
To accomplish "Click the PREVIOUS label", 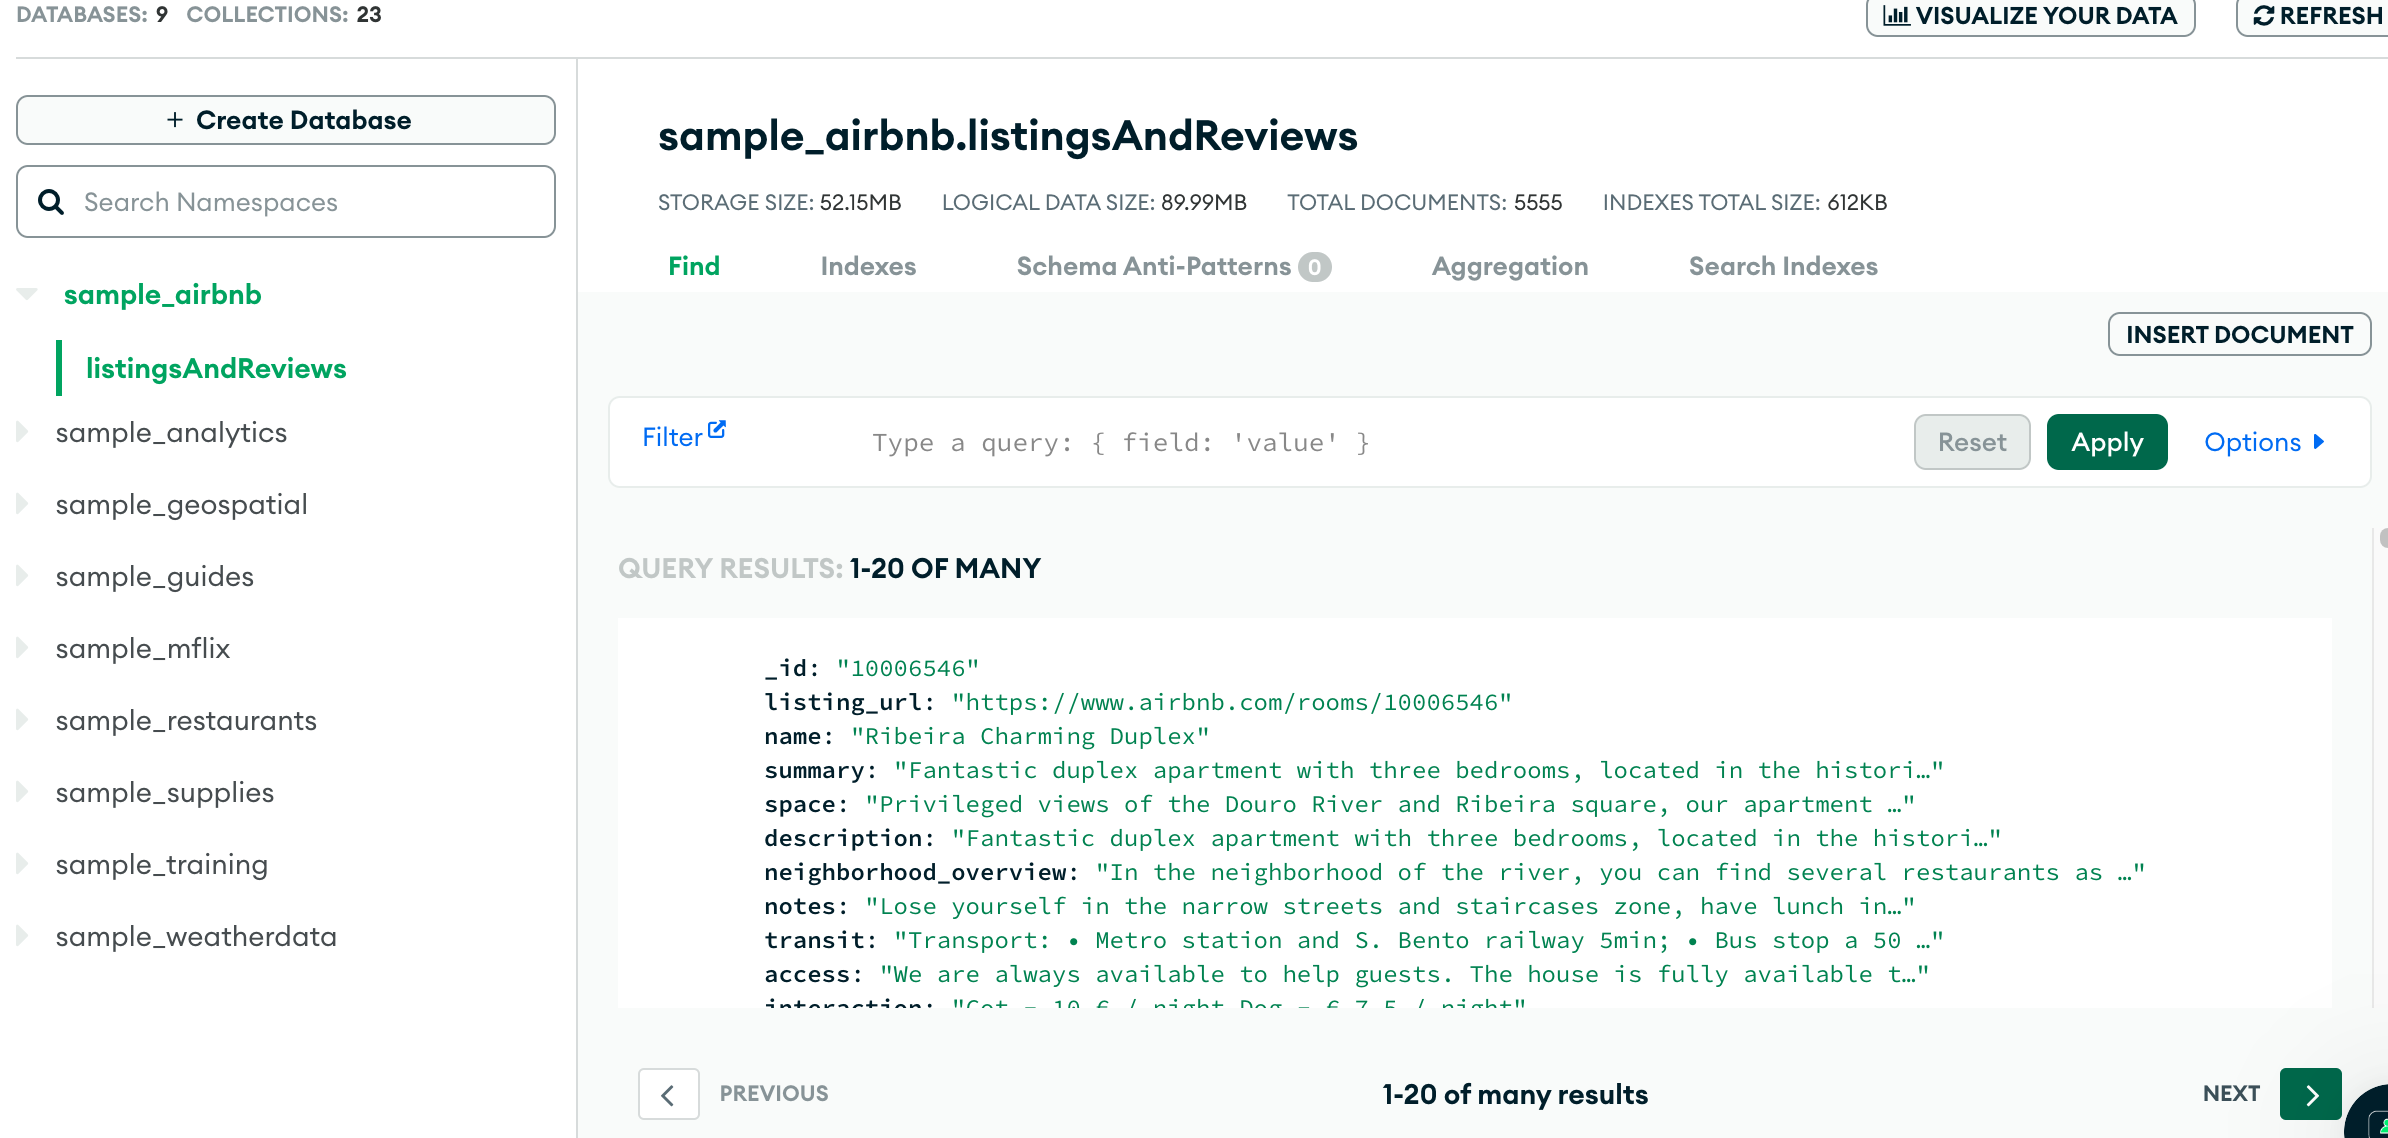I will [x=774, y=1093].
